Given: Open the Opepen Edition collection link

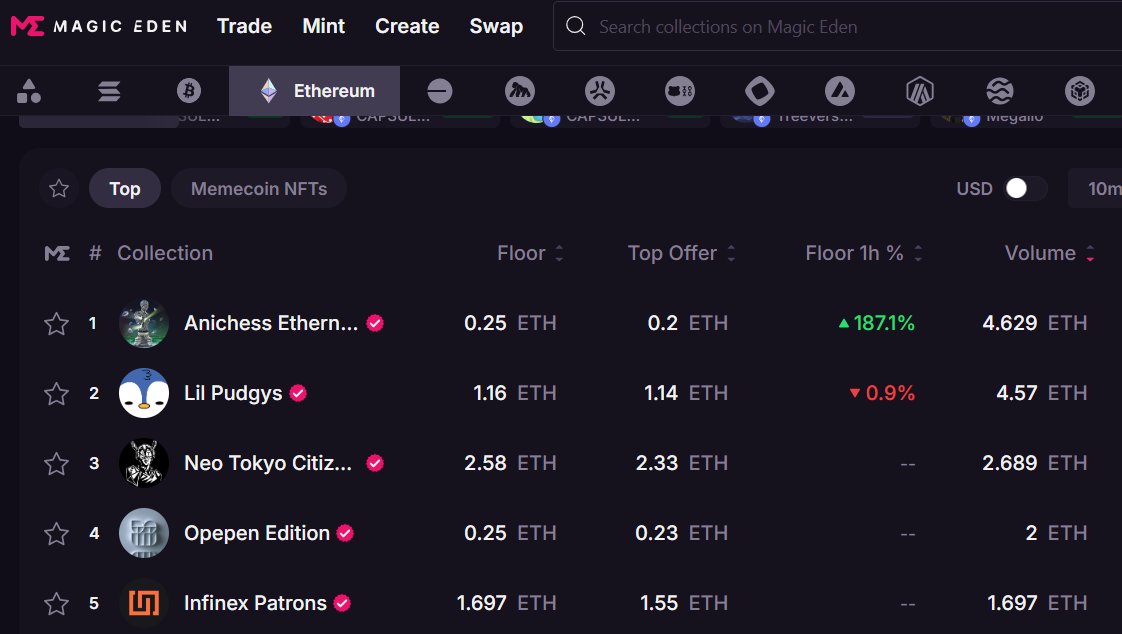Looking at the screenshot, I should [257, 533].
